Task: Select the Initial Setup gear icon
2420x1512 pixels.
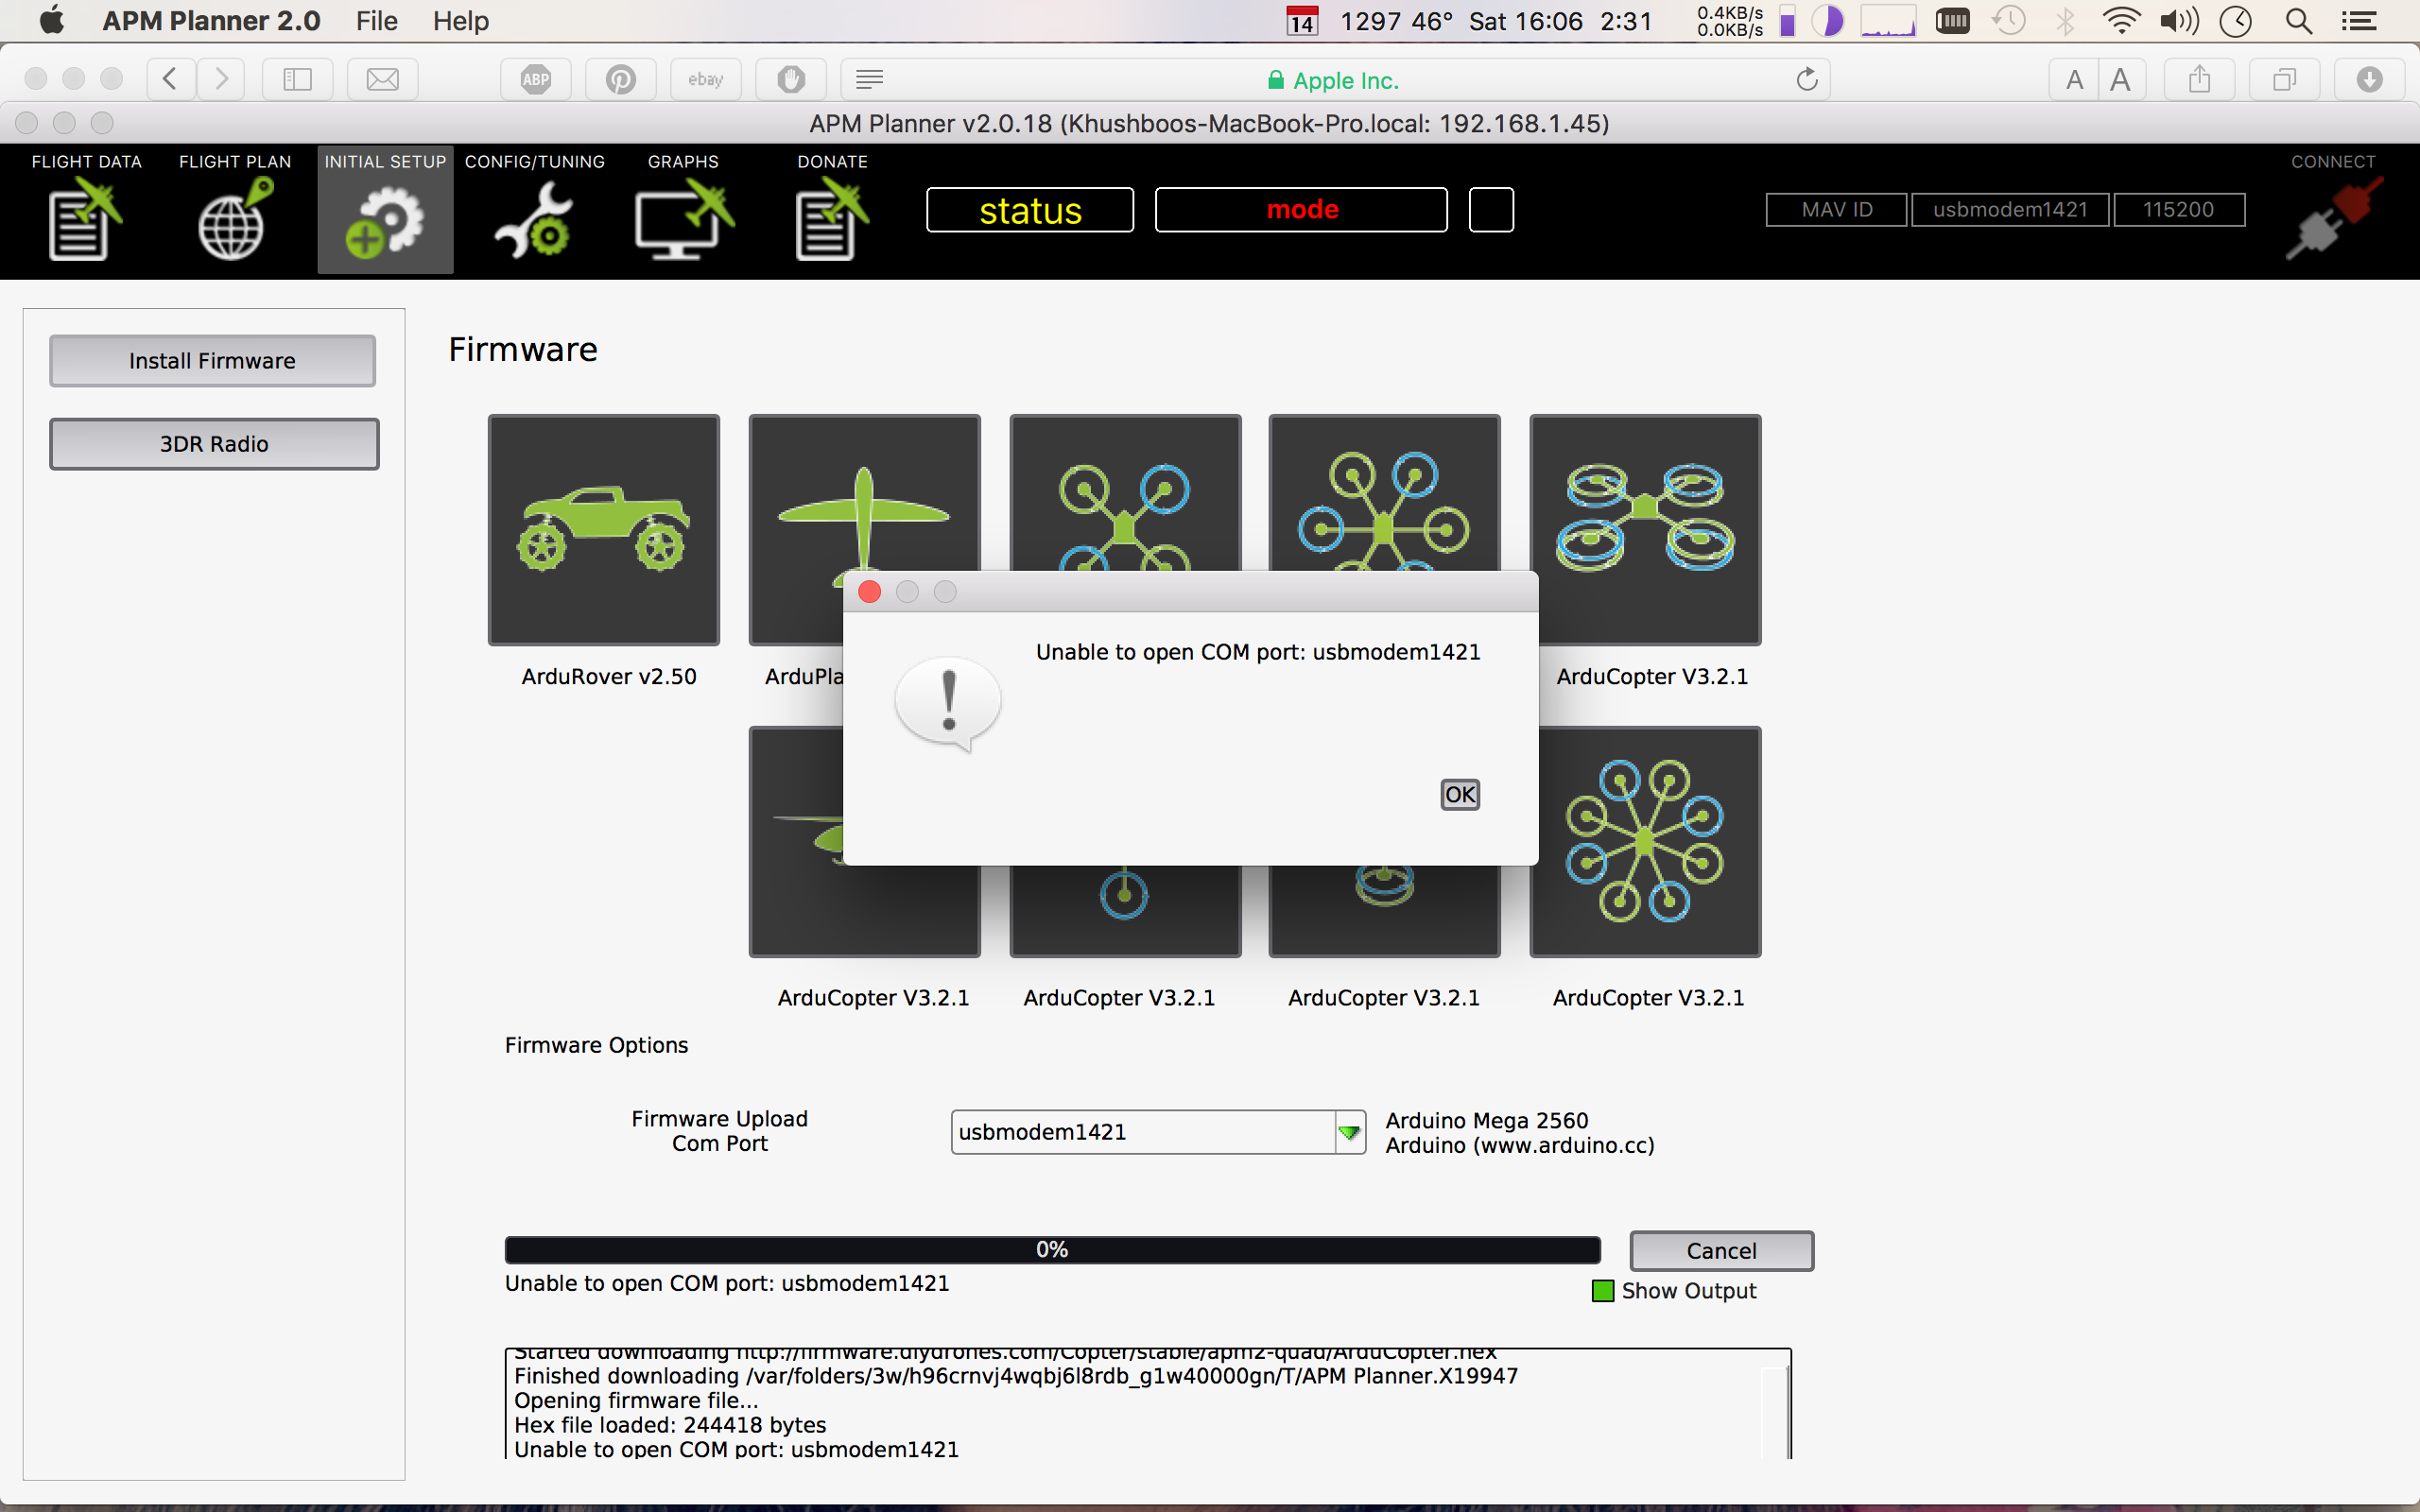Action: click(x=385, y=222)
